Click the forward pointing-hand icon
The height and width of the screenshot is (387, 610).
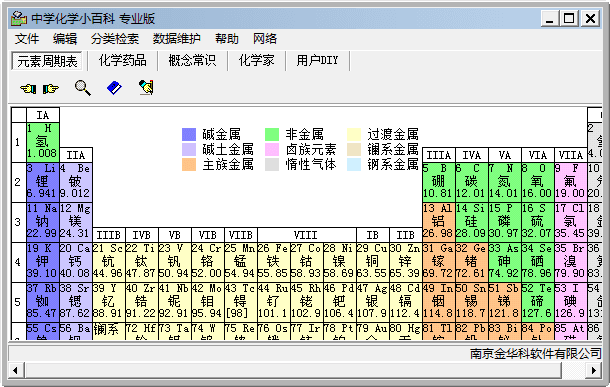click(51, 89)
